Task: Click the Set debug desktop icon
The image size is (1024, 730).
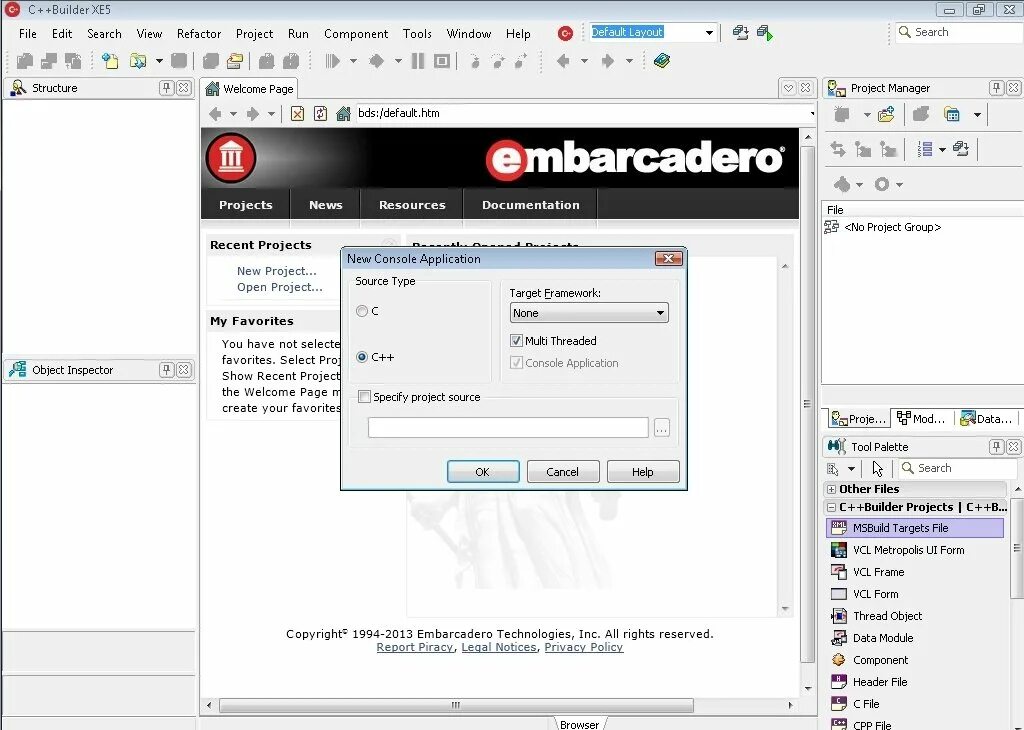Action: (x=764, y=33)
